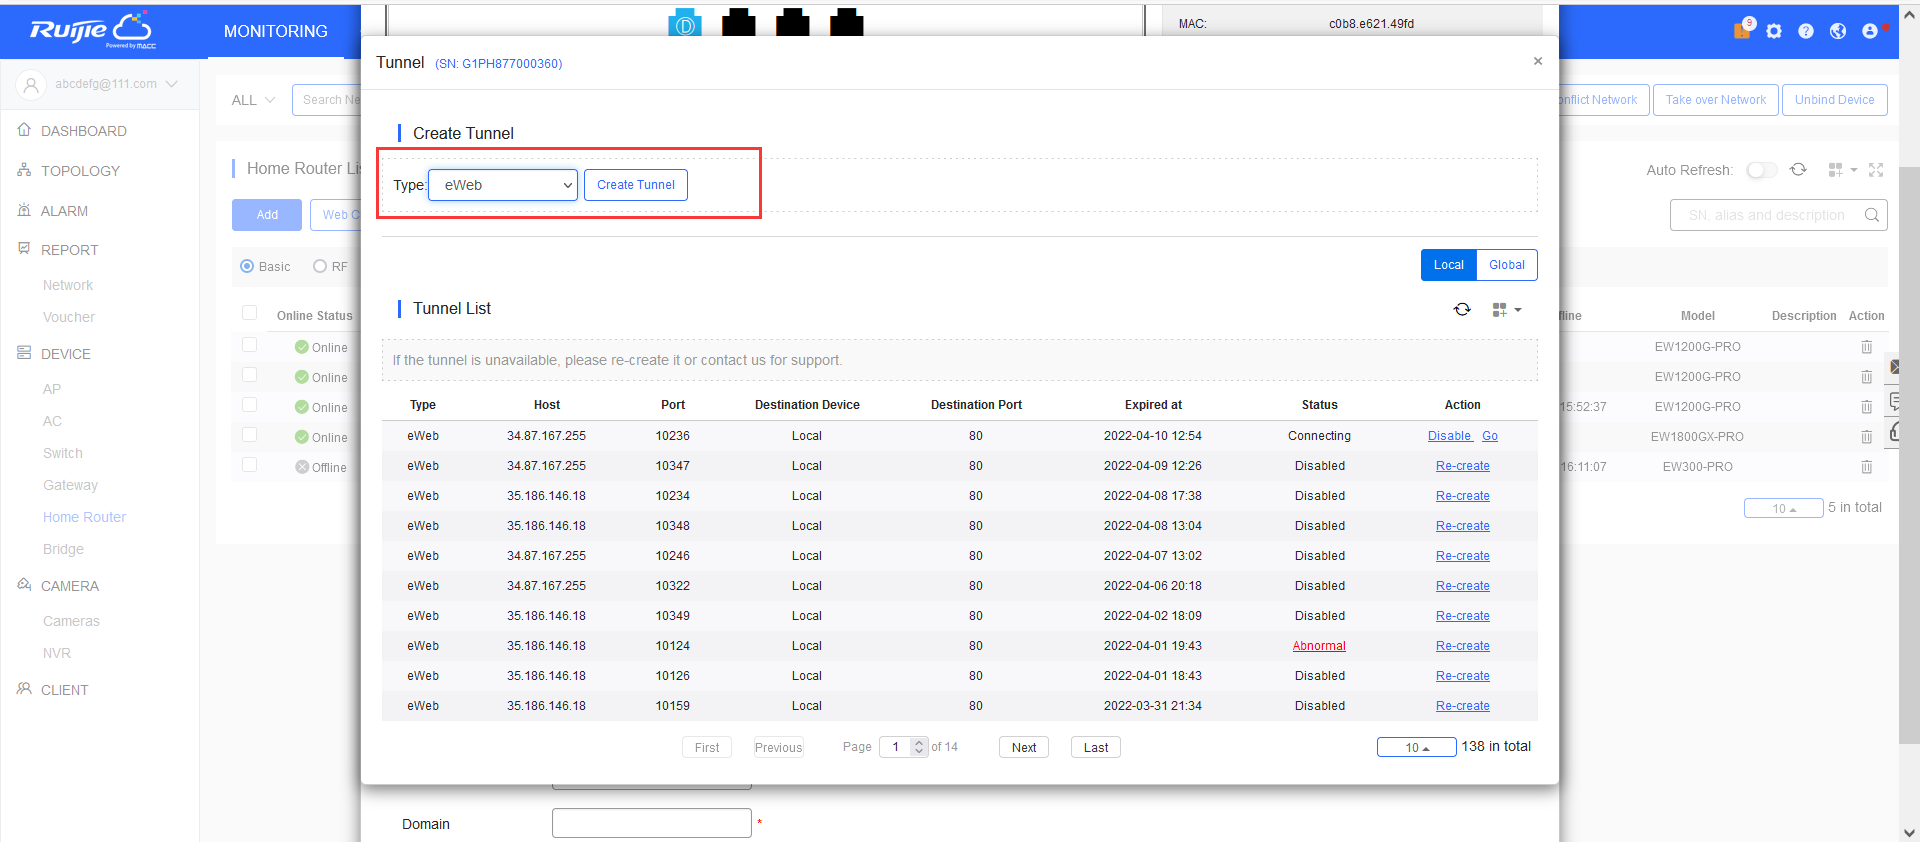The height and width of the screenshot is (842, 1920).
Task: Collapse the REPORT sidebar section
Action: pyautogui.click(x=69, y=250)
